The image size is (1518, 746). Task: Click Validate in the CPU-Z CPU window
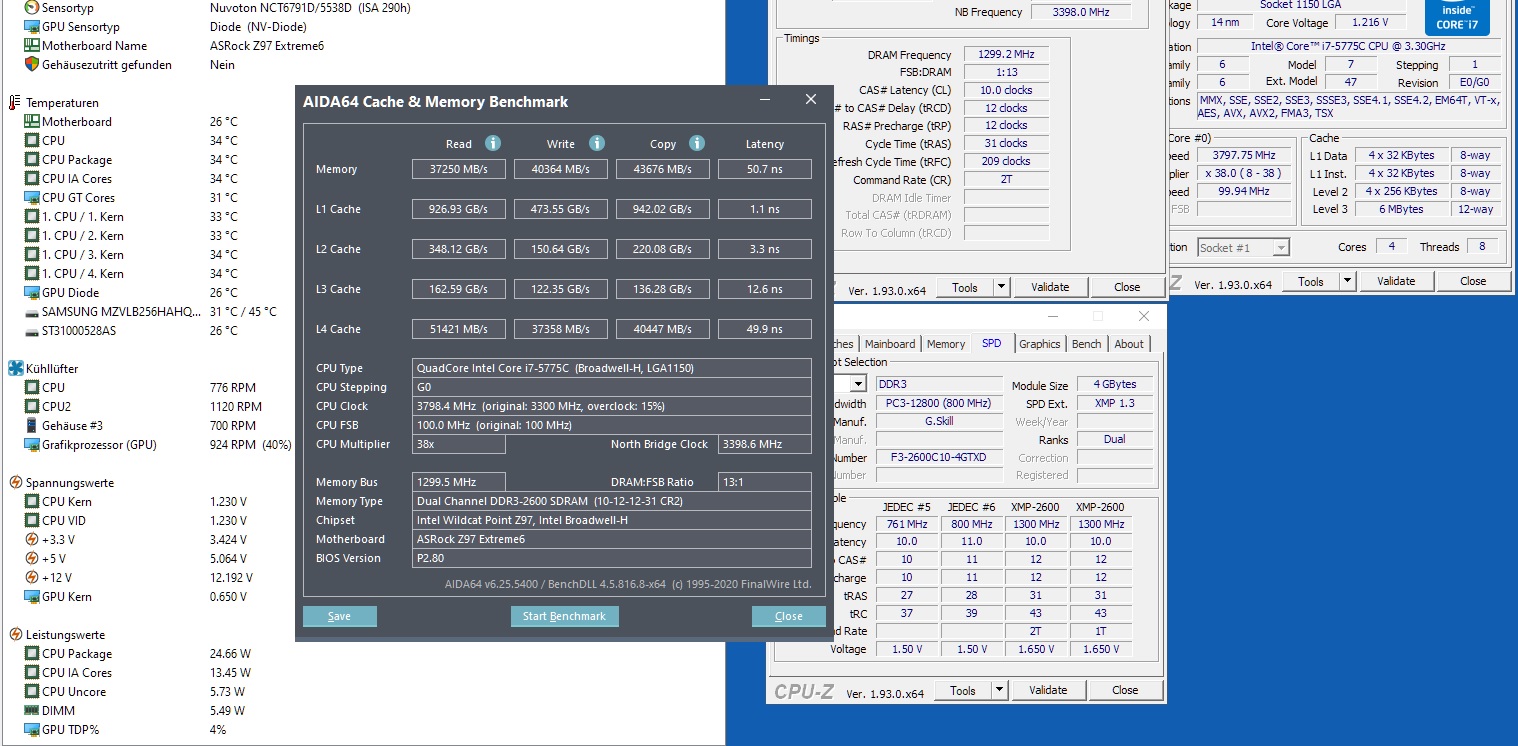click(1396, 281)
